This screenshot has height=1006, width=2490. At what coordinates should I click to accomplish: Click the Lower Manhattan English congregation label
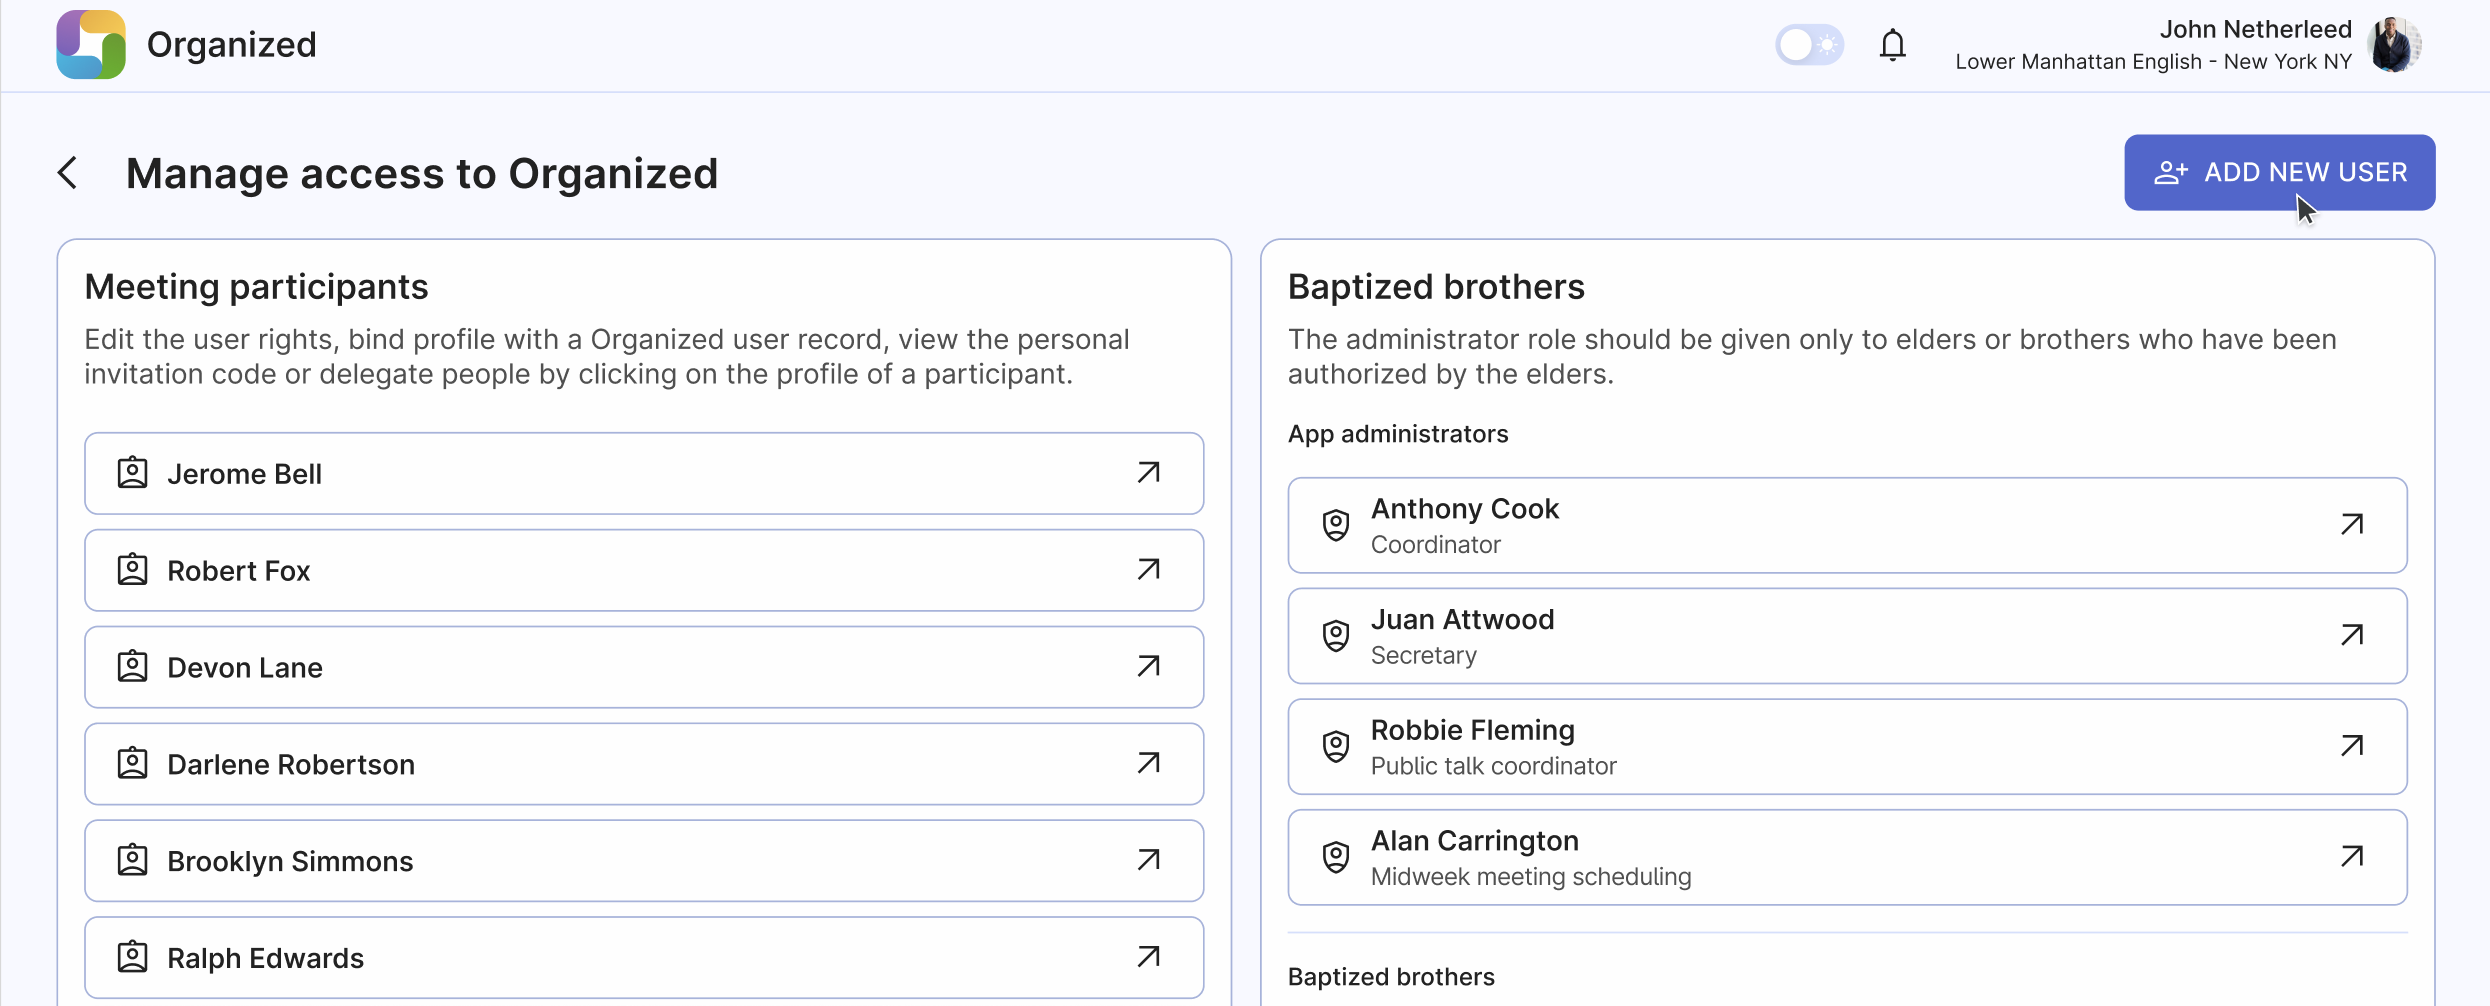point(2152,62)
